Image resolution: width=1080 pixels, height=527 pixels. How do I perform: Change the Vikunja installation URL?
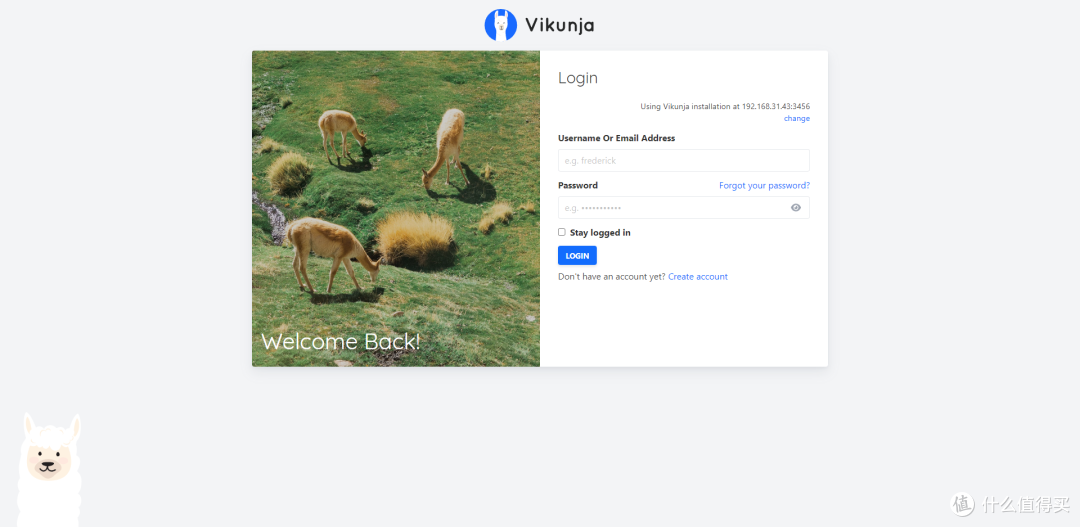coord(797,118)
